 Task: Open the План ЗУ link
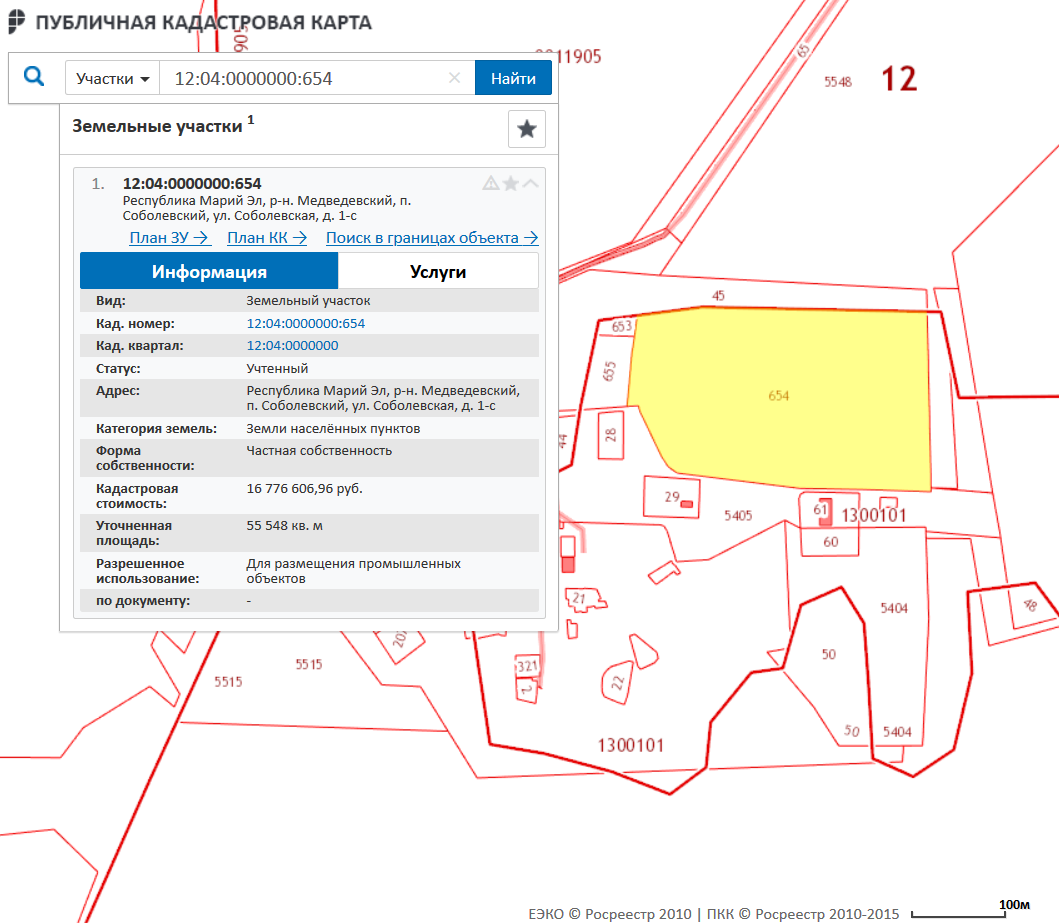click(169, 238)
